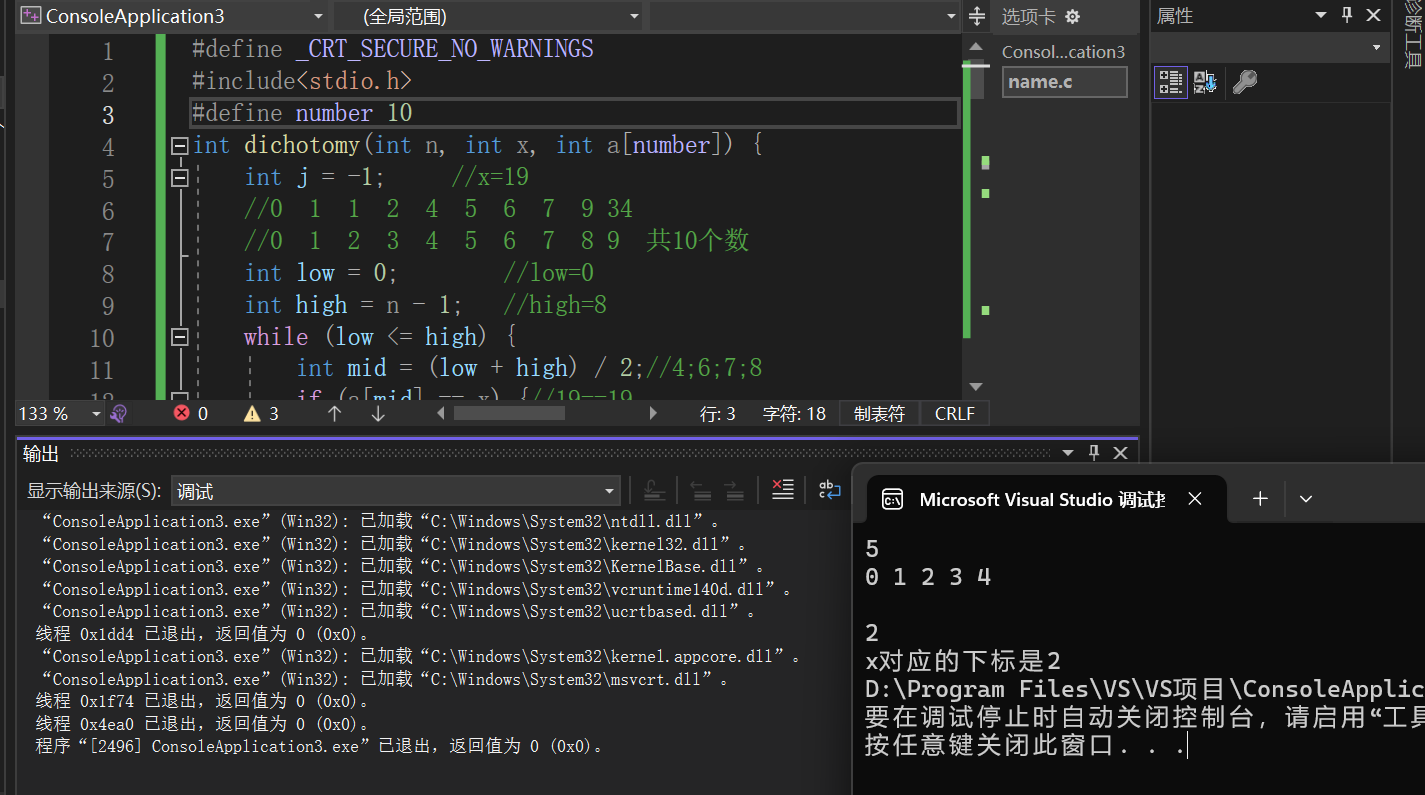The width and height of the screenshot is (1425, 795).
Task: Open the code health indicator icon
Action: (119, 413)
